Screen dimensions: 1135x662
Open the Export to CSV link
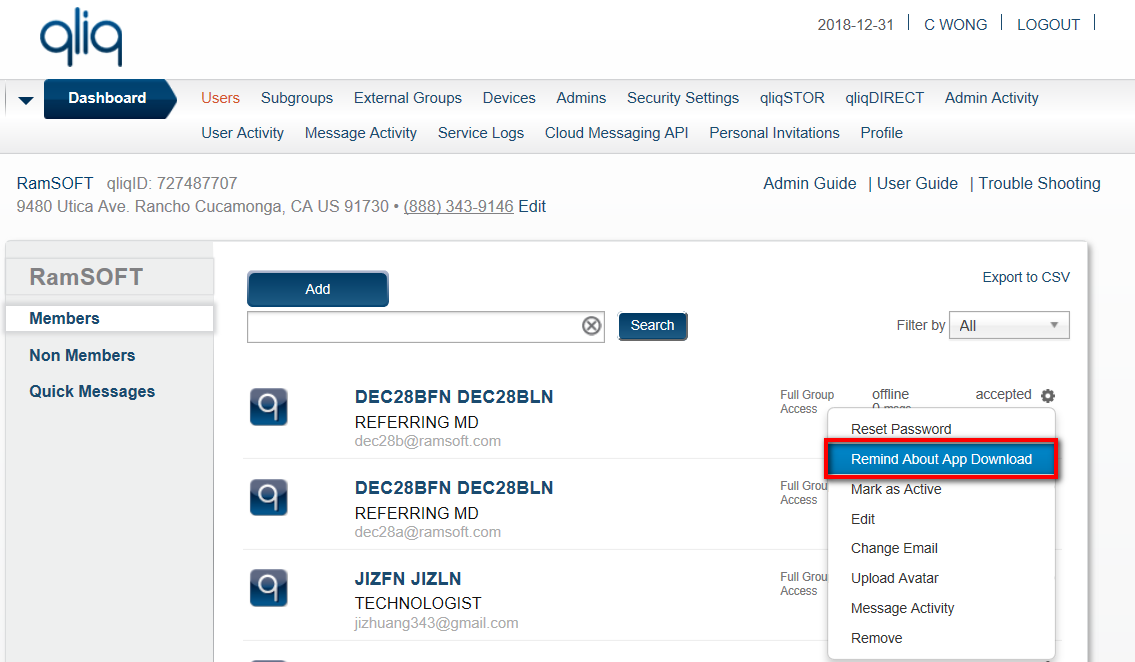1025,277
